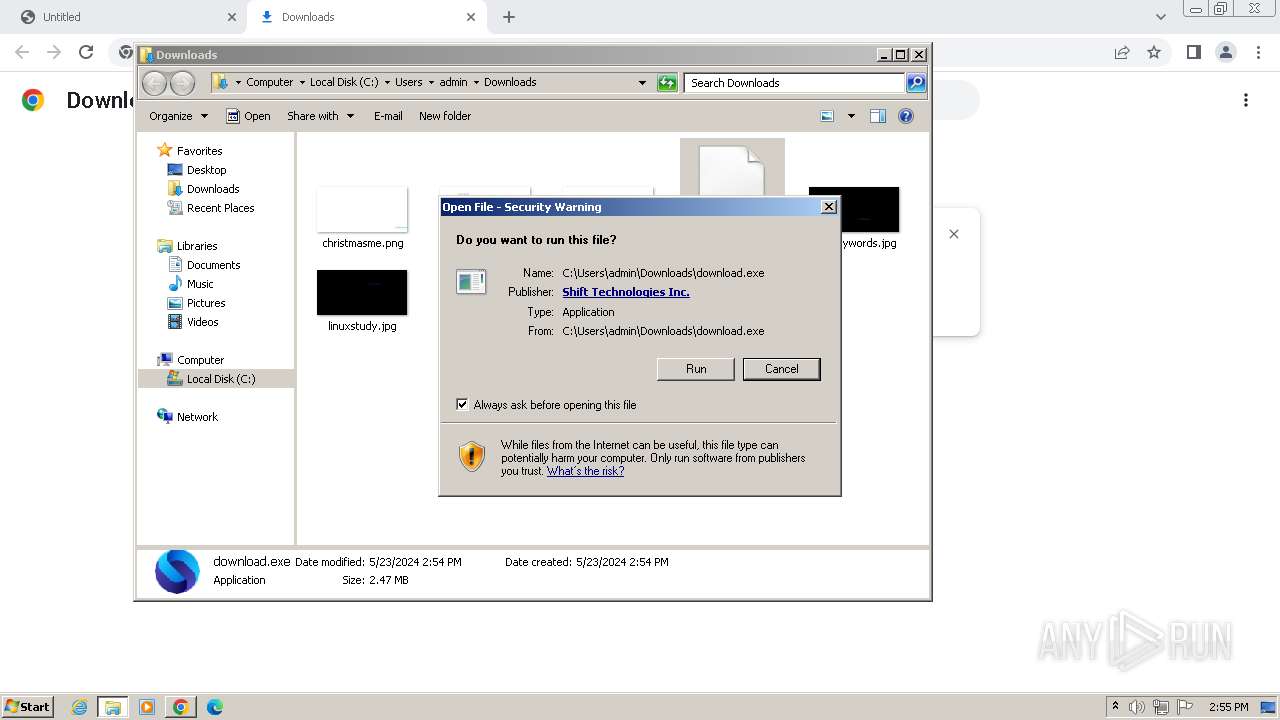The width and height of the screenshot is (1280, 720).
Task: Click the search magnifier in Explorer
Action: (916, 83)
